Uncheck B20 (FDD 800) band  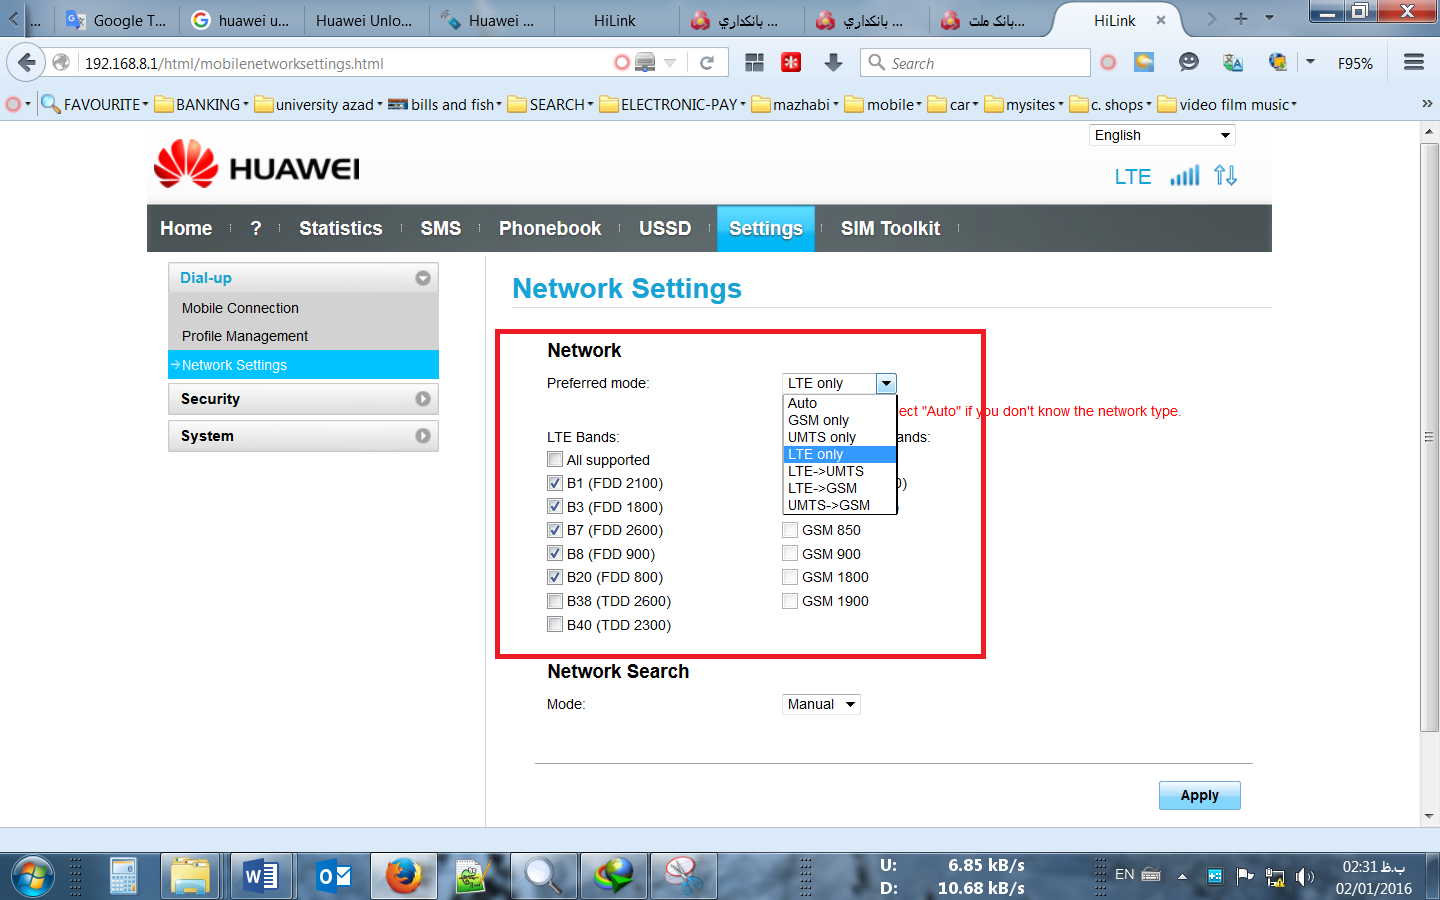pyautogui.click(x=555, y=577)
